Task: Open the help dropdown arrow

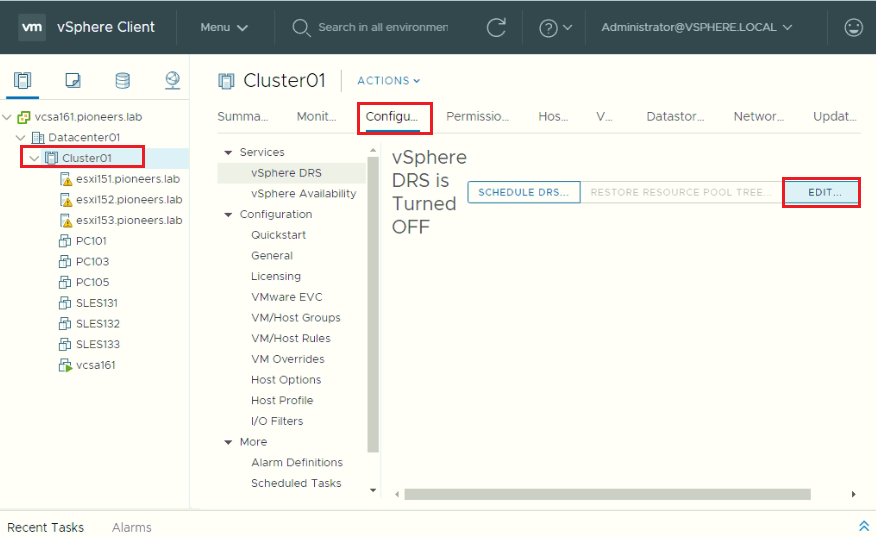Action: (568, 27)
